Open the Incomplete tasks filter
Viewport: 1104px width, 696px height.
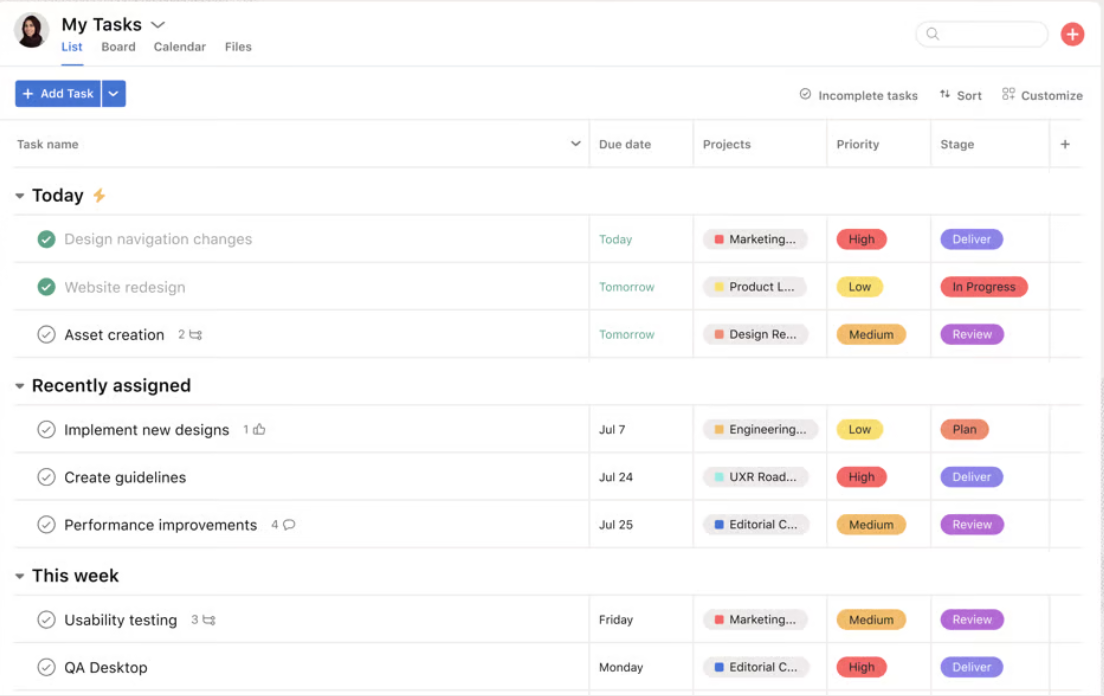point(858,95)
